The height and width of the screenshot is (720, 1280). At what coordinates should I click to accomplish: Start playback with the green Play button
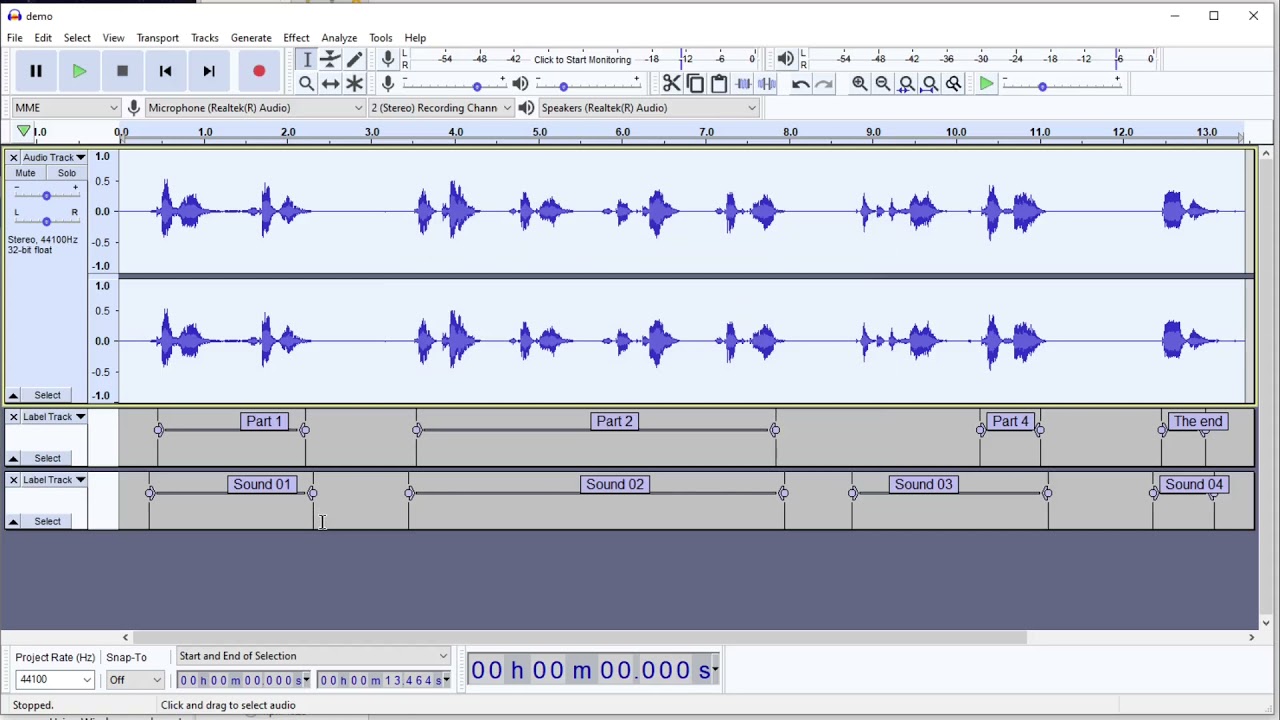tap(79, 71)
